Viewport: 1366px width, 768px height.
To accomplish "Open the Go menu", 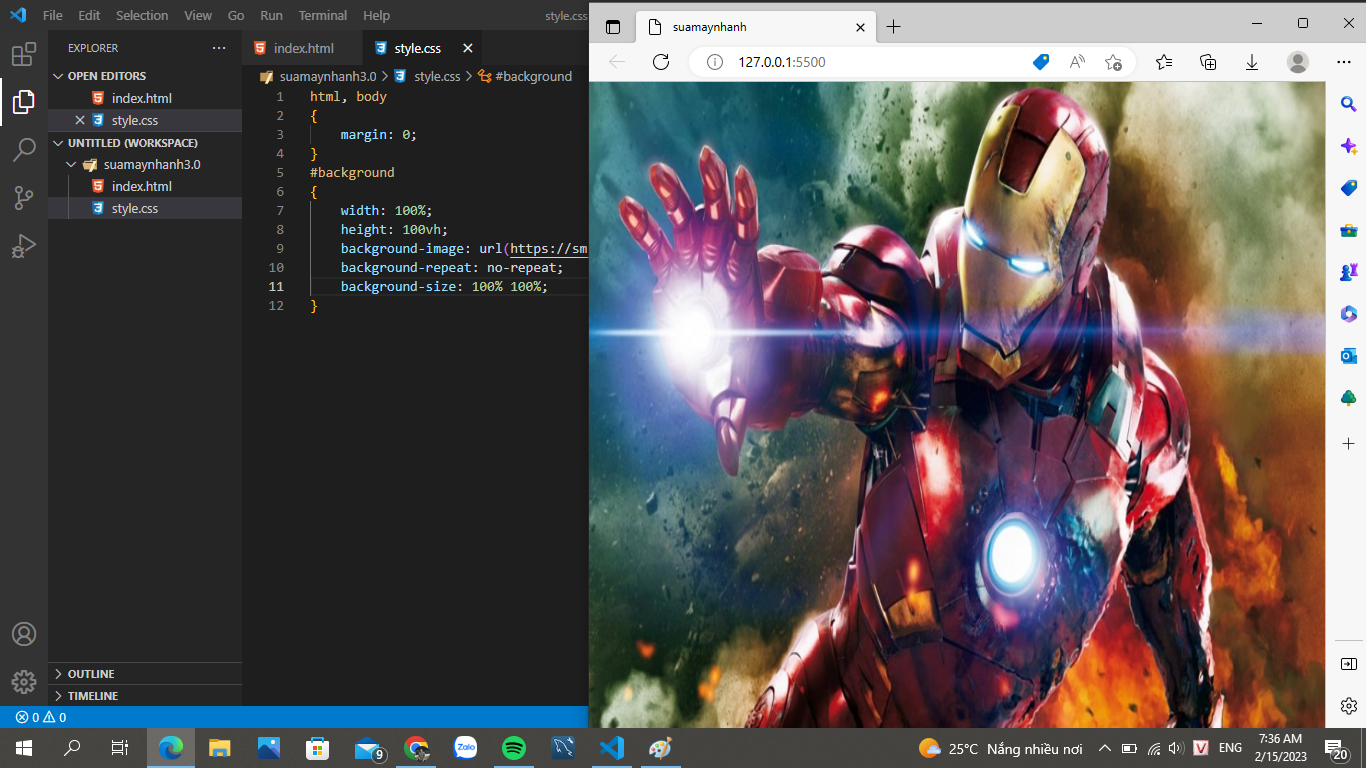I will pyautogui.click(x=236, y=16).
